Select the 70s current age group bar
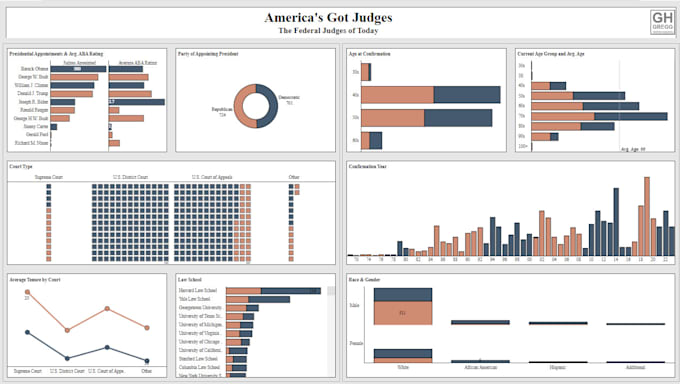The height and width of the screenshot is (384, 680). click(599, 116)
